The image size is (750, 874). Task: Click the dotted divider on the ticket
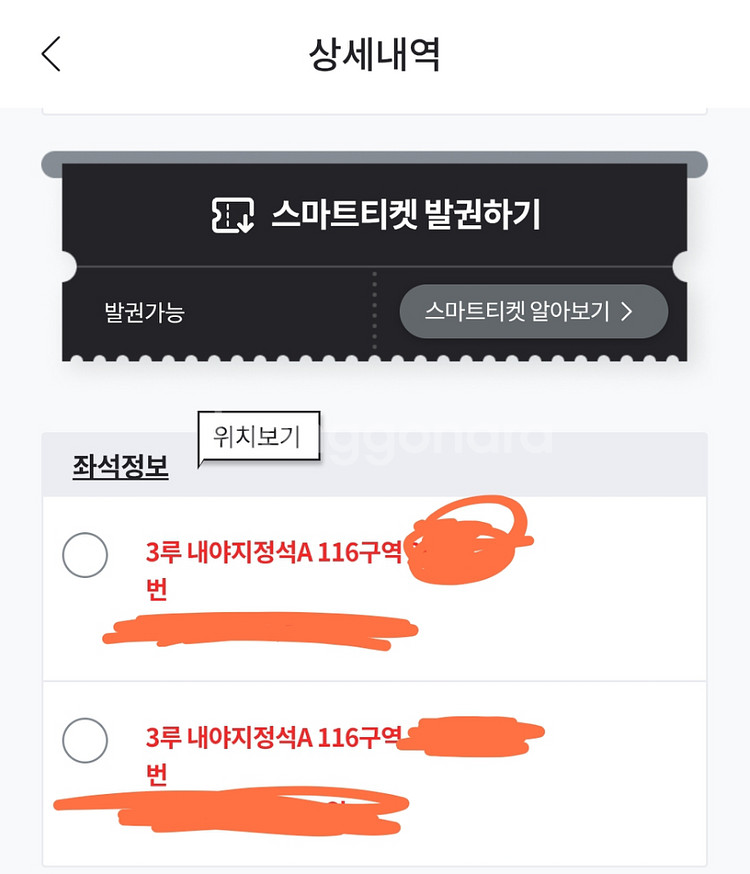374,311
